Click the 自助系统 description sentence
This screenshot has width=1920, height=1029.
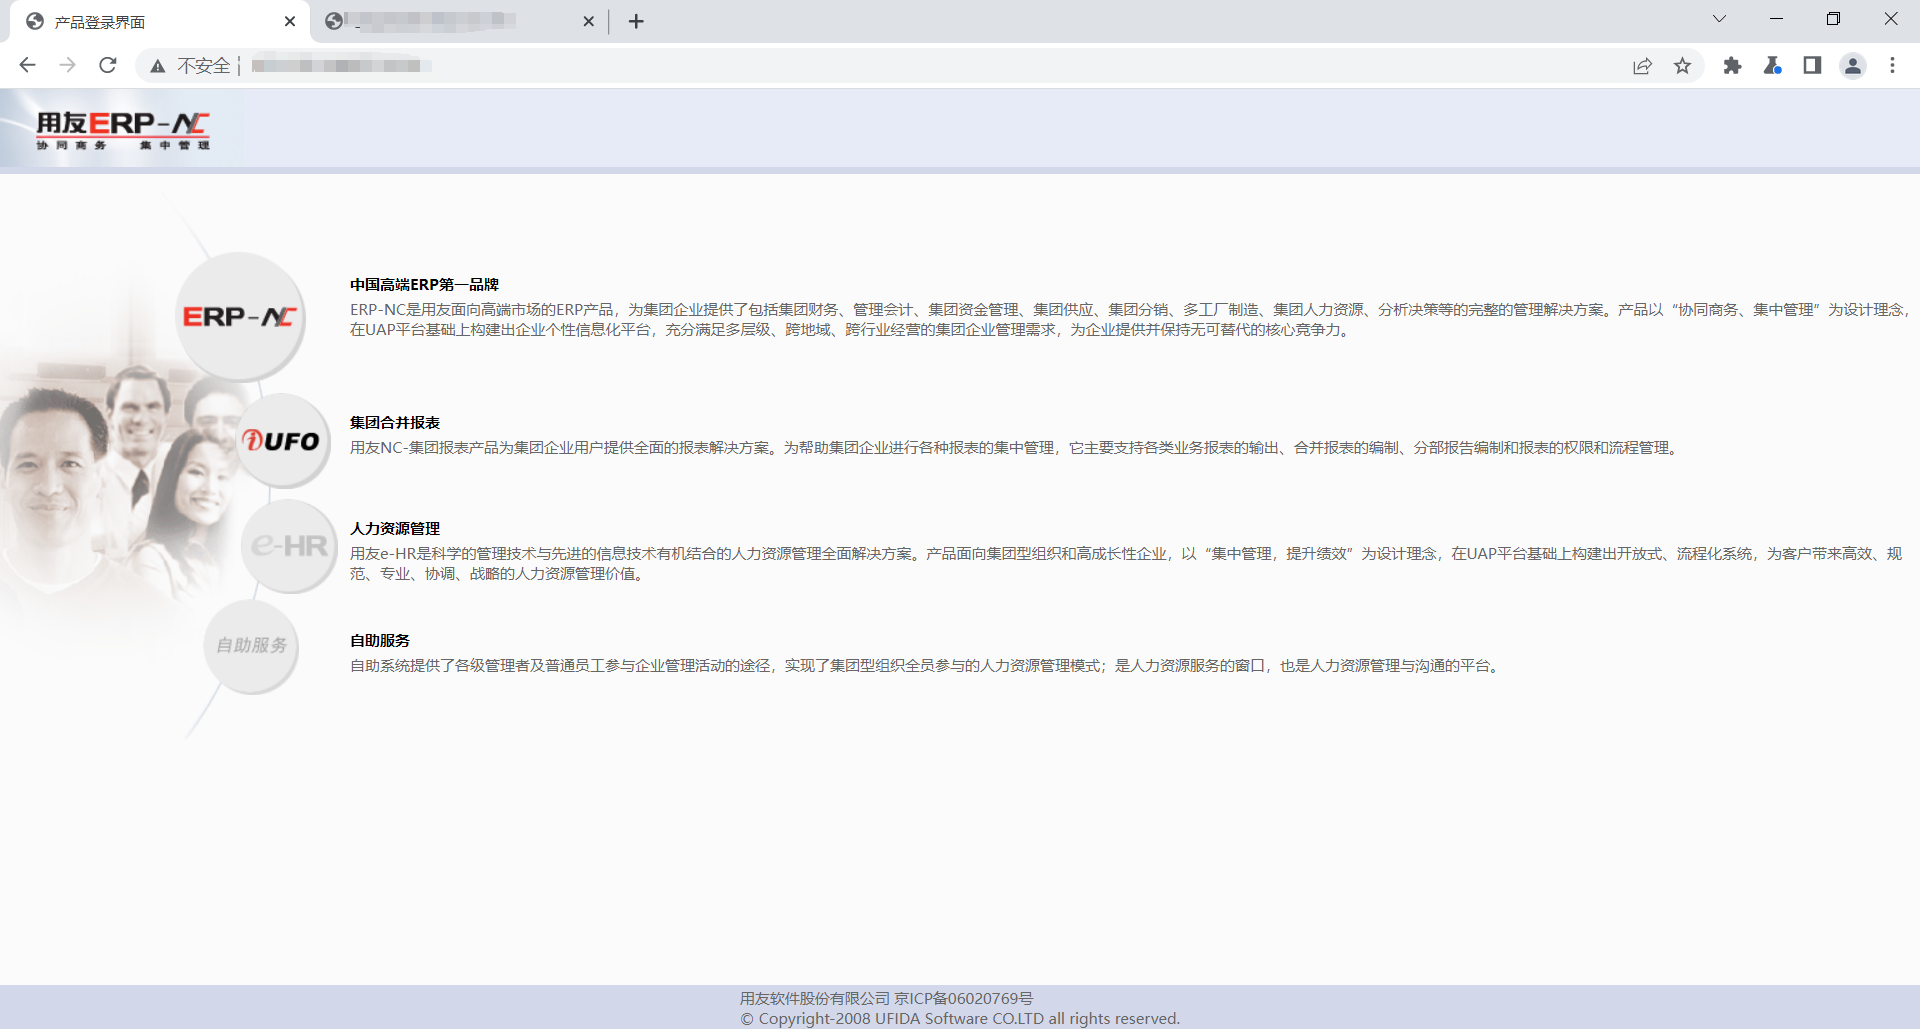(927, 666)
